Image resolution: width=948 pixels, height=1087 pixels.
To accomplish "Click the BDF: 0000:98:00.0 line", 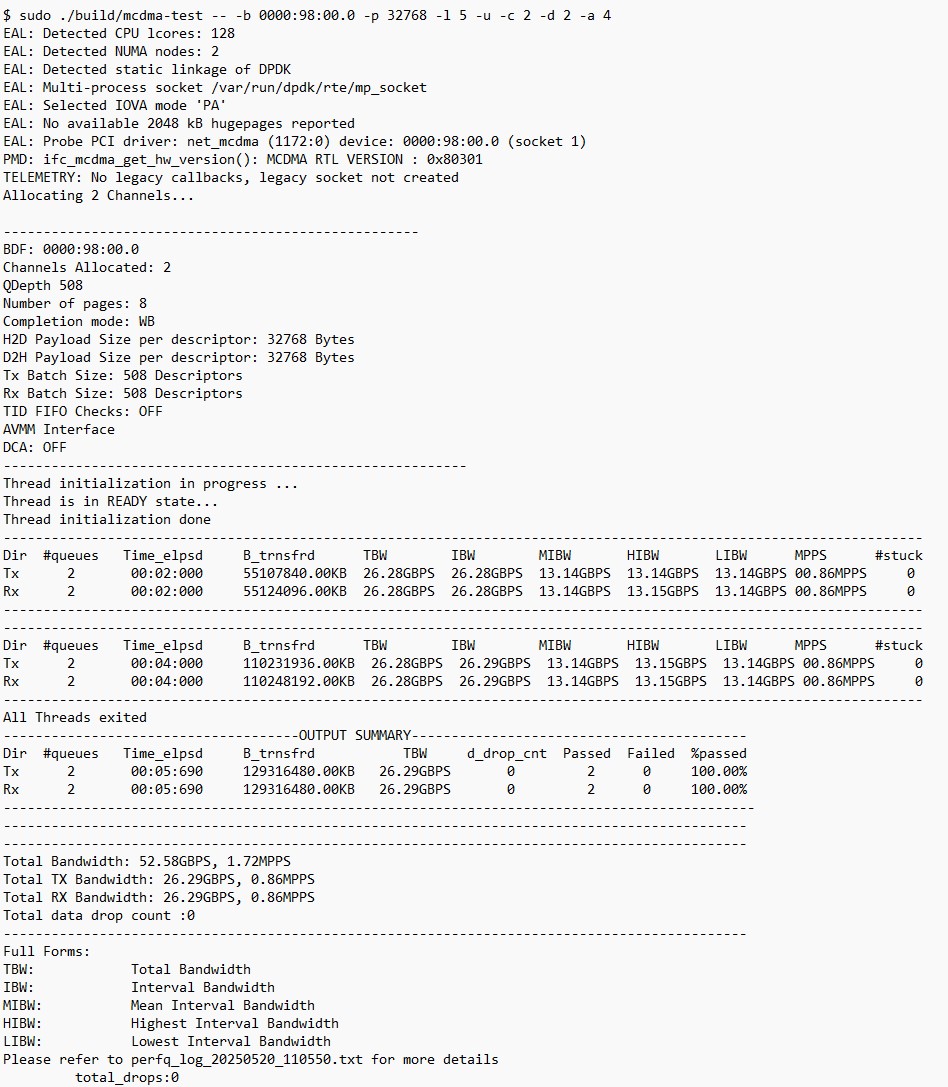I will coord(71,249).
